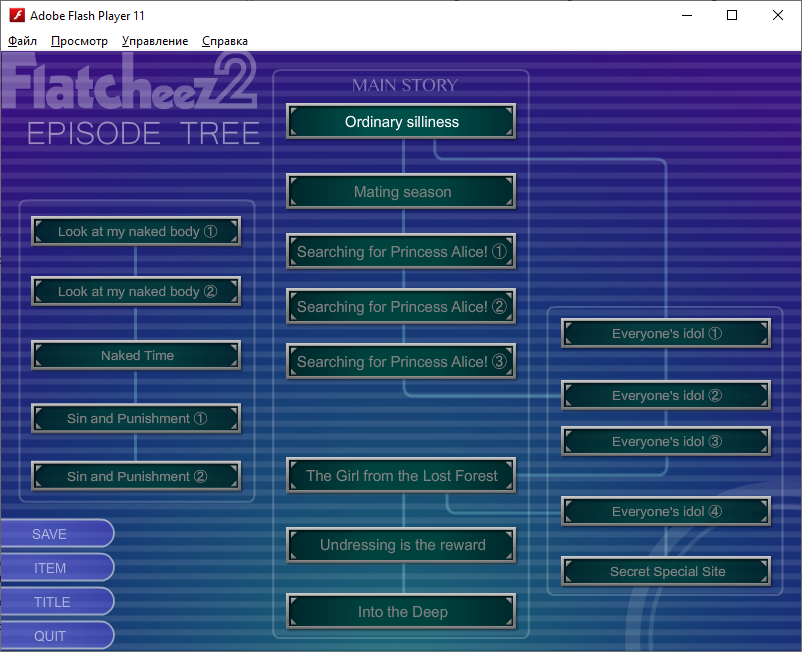802x652 pixels.
Task: Open Searching for Princess Alice! ② episode
Action: coord(402,306)
